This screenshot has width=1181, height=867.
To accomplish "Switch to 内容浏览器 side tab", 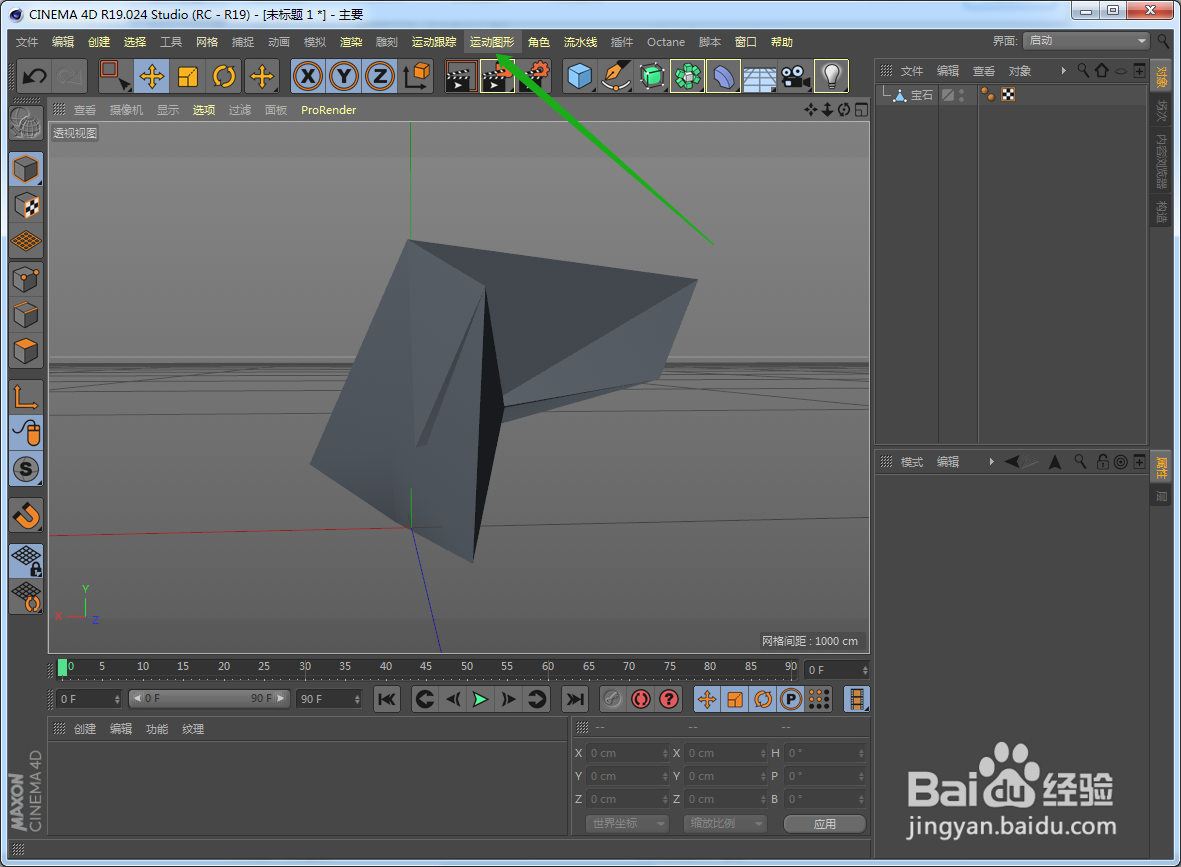I will click(x=1161, y=161).
